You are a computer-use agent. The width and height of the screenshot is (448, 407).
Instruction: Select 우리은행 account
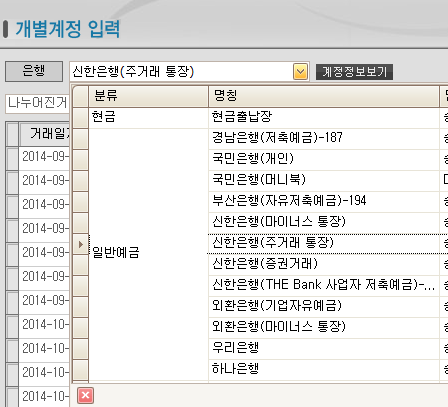click(324, 348)
